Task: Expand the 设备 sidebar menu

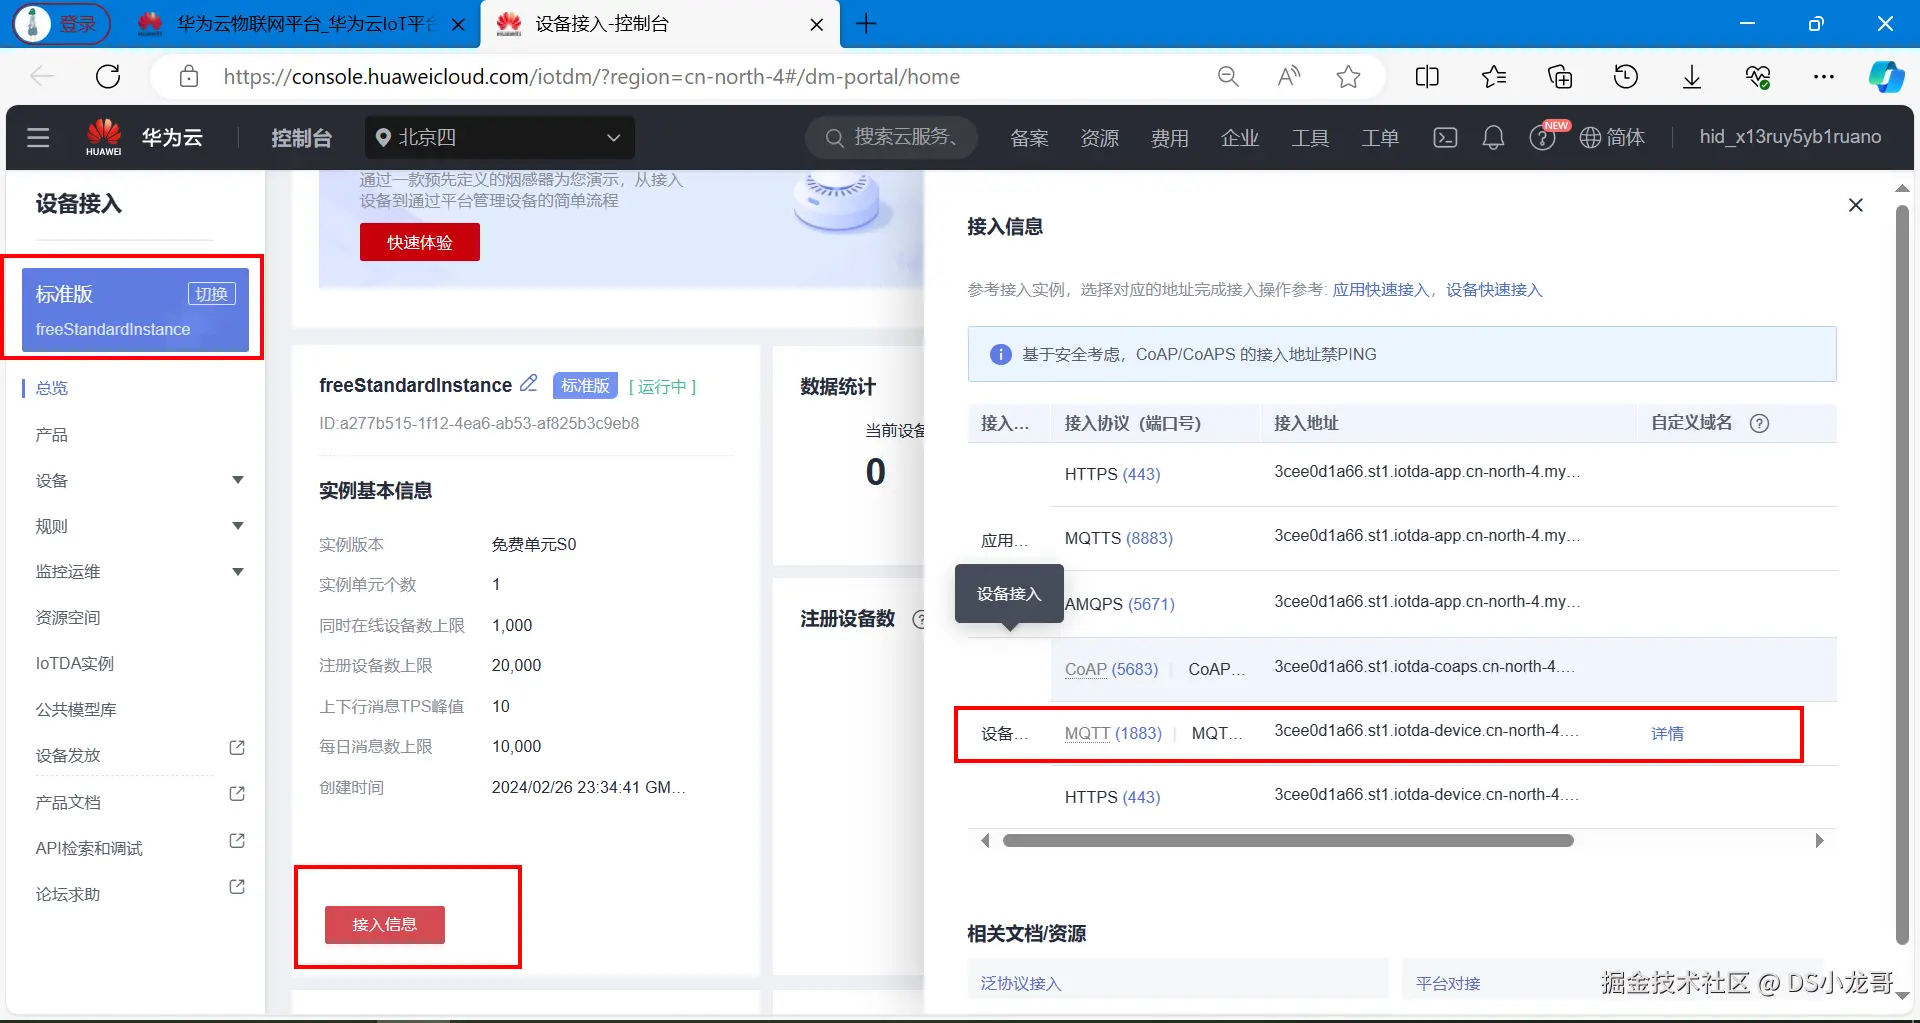Action: [238, 480]
